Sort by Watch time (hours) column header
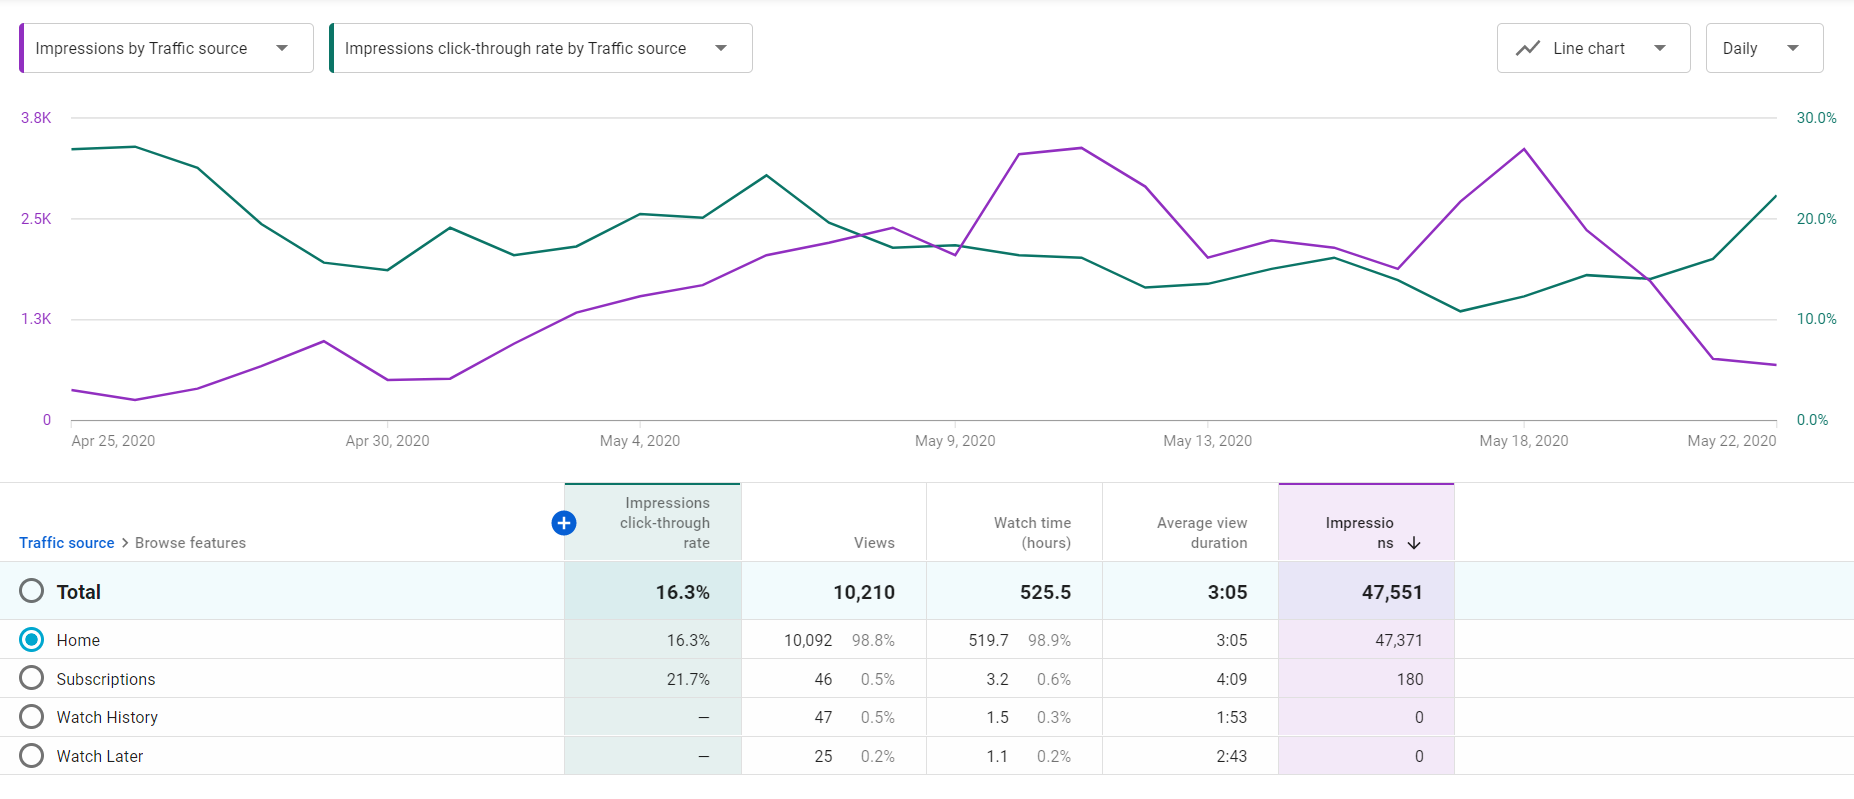The image size is (1854, 799). [1032, 533]
